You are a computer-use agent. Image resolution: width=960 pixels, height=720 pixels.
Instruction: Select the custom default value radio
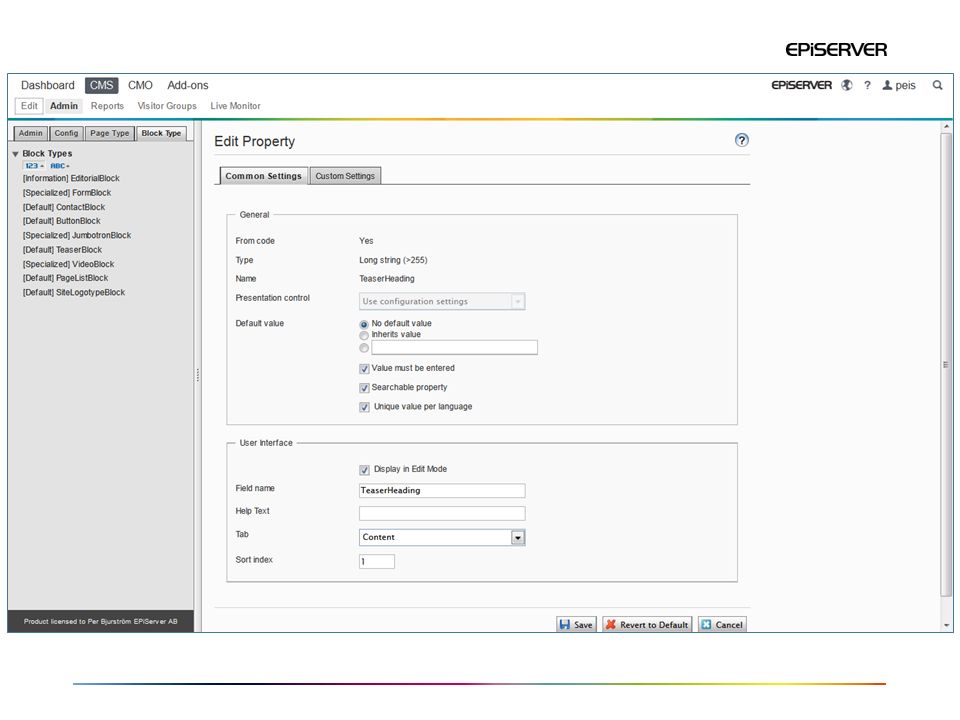(x=364, y=348)
